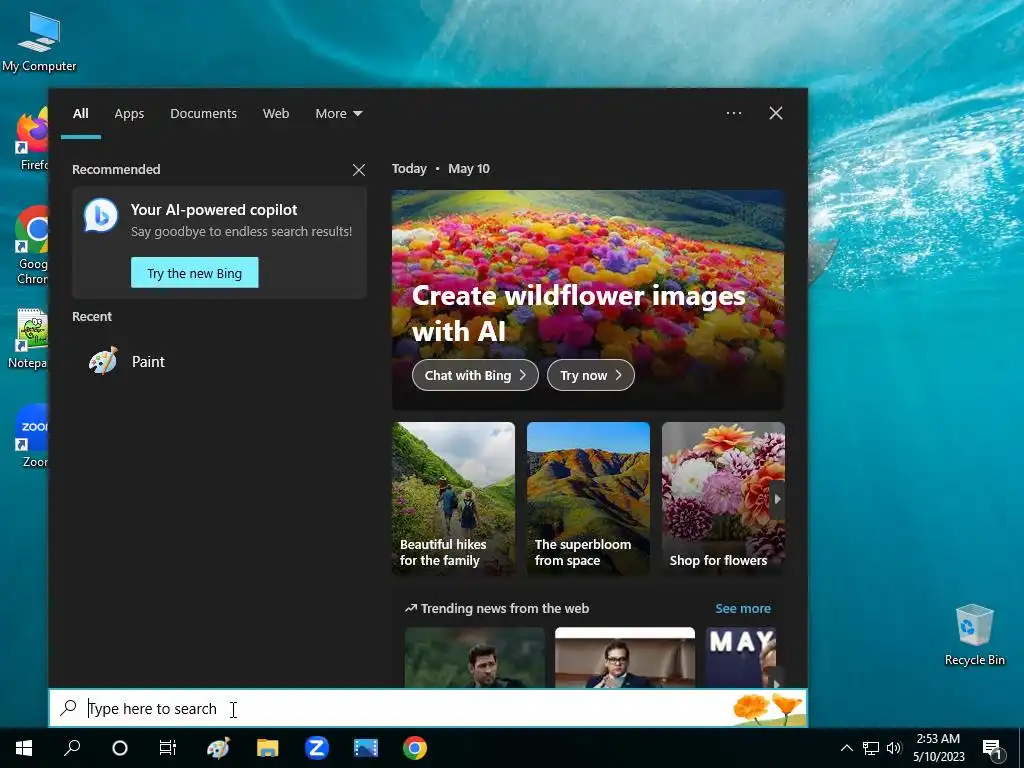The height and width of the screenshot is (768, 1024).
Task: Open the Windows Start menu
Action: pos(24,748)
